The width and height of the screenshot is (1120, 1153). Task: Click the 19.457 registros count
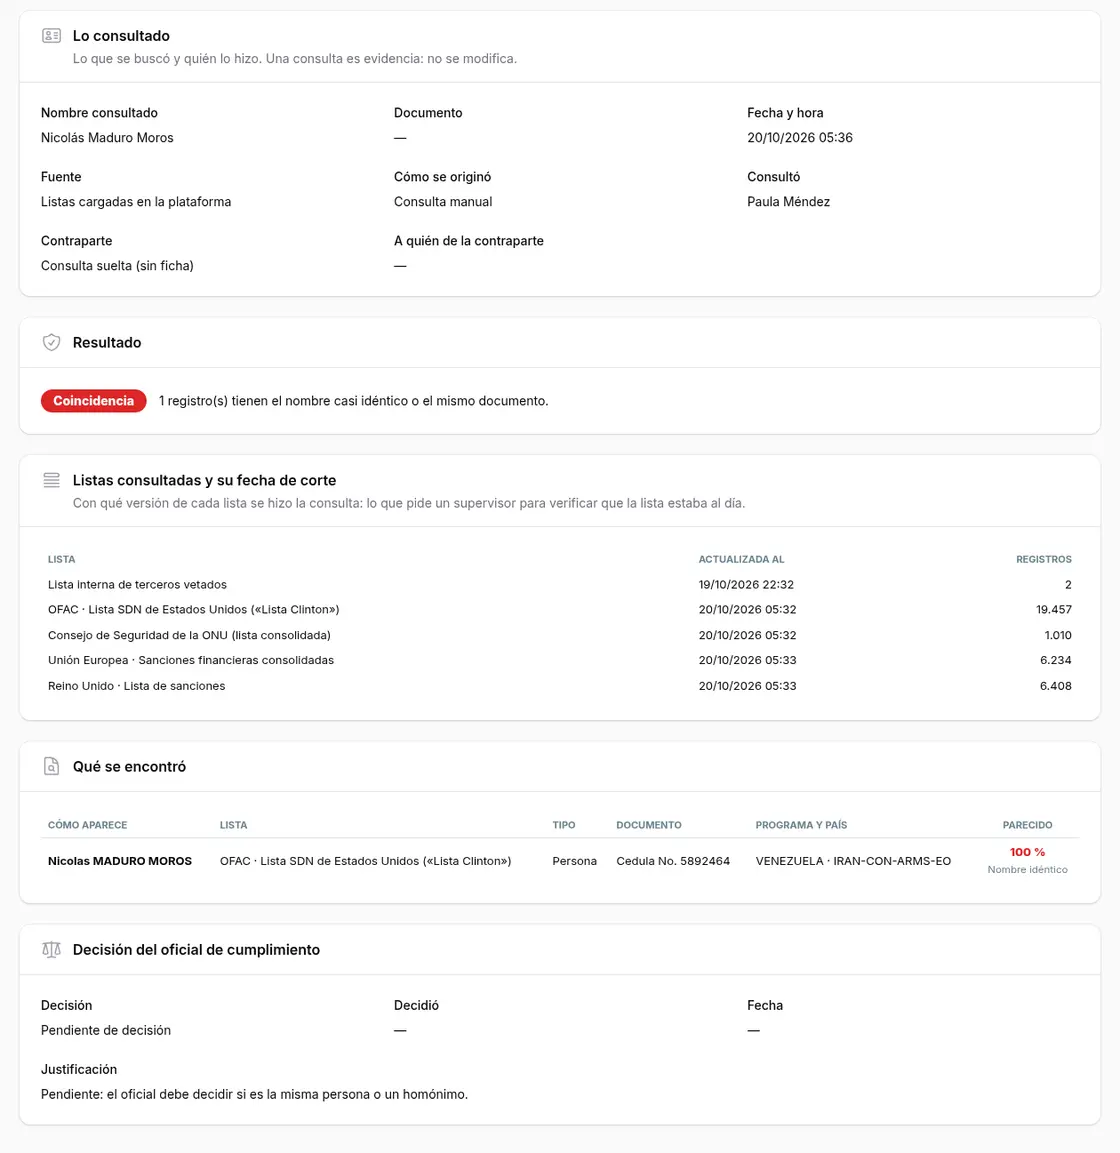pyautogui.click(x=1054, y=610)
